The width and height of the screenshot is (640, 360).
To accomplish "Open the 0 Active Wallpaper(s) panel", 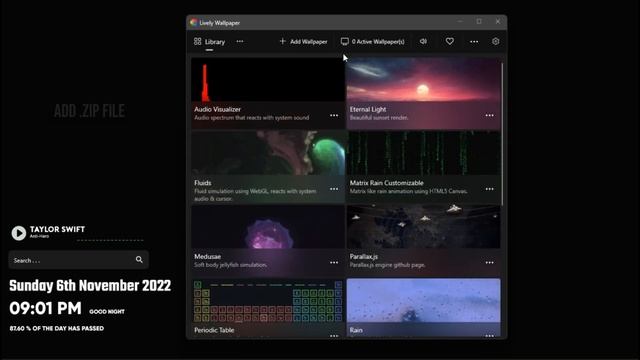I will pyautogui.click(x=373, y=42).
